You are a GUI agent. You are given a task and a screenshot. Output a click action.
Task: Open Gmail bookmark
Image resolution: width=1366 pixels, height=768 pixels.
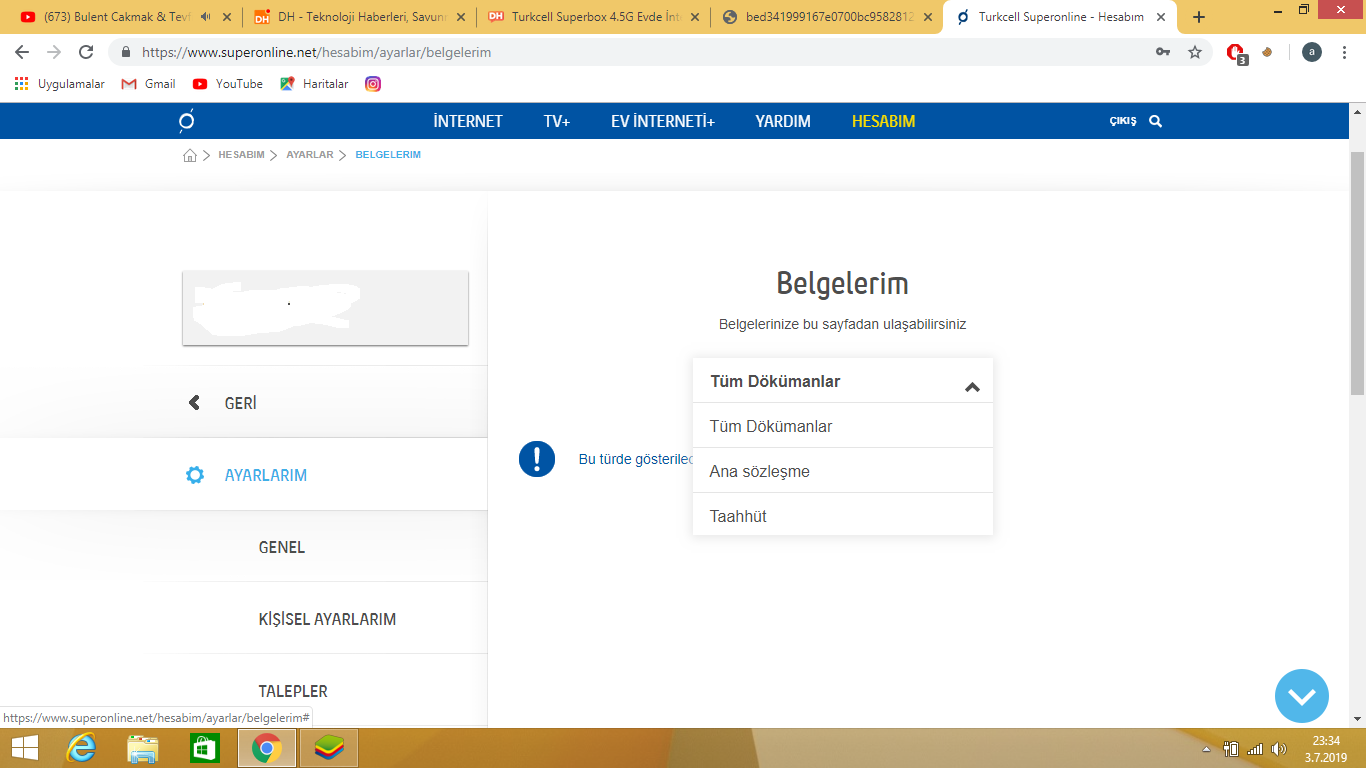point(148,84)
